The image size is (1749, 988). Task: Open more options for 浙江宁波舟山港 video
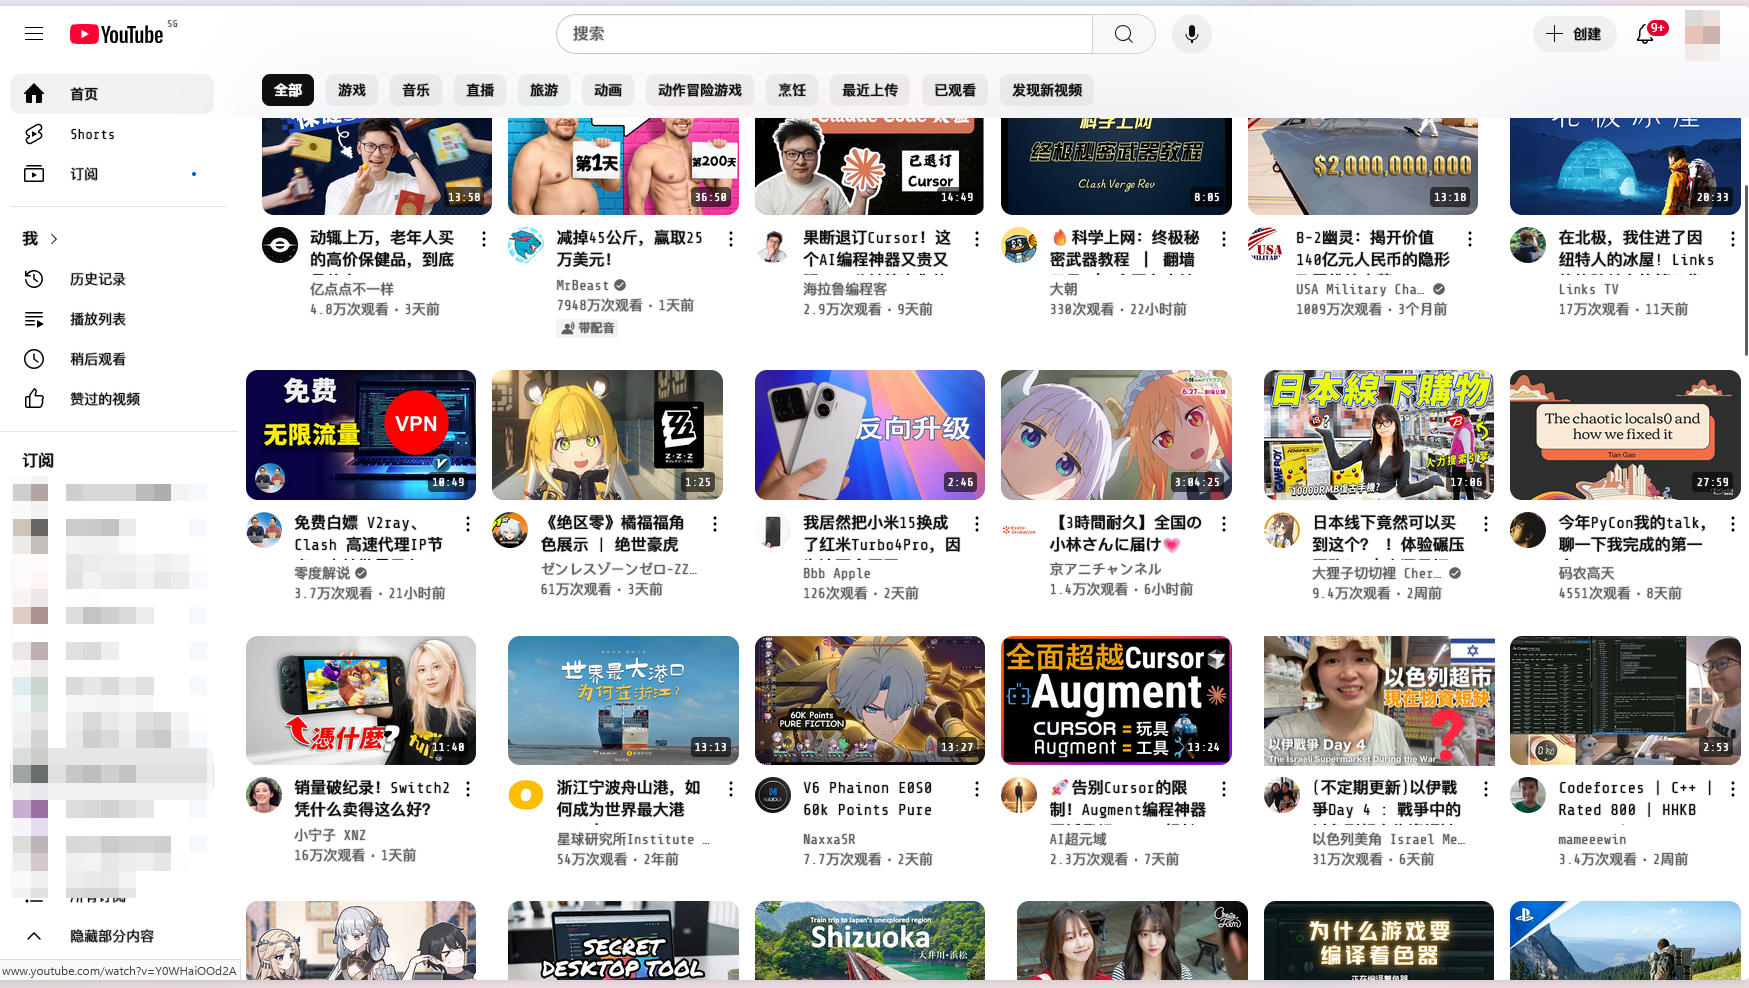(731, 789)
